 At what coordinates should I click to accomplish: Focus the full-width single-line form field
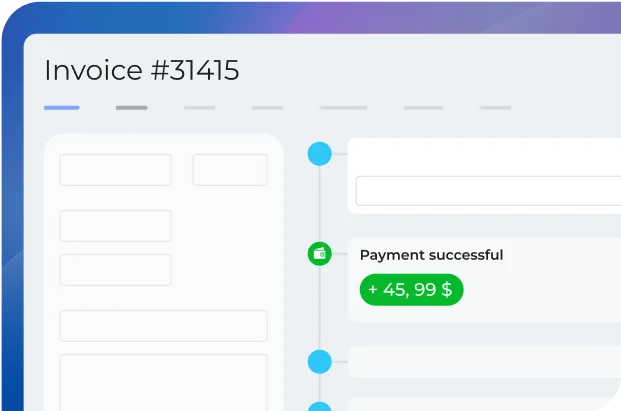163,326
